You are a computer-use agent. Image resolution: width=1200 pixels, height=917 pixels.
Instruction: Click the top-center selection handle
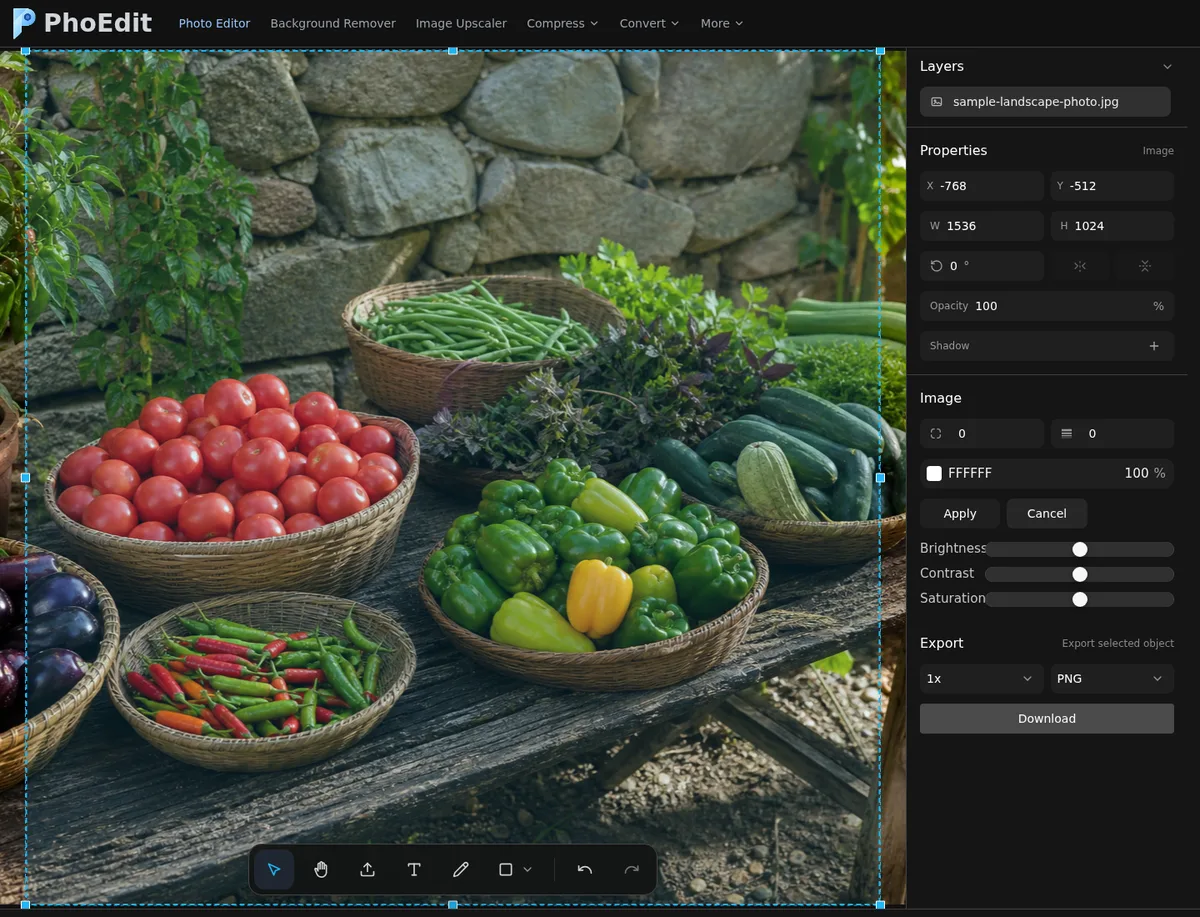pos(453,50)
